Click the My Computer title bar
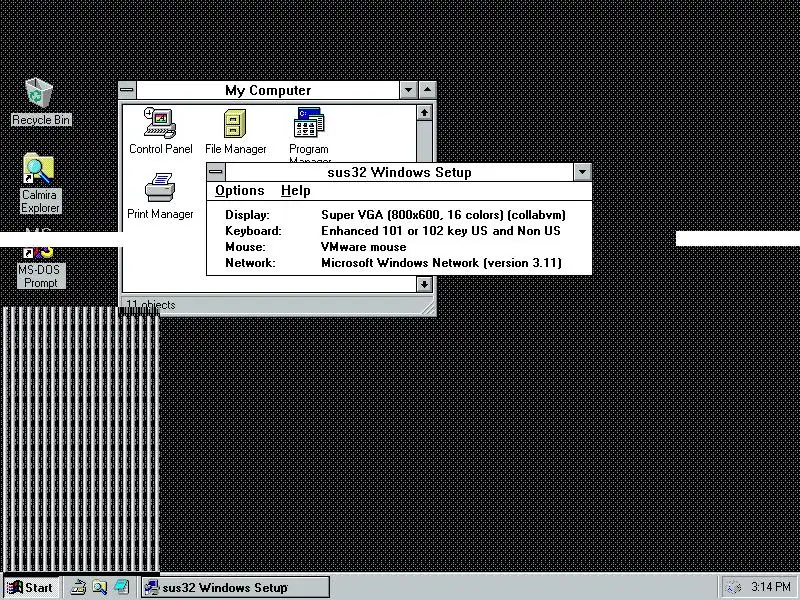800x600 pixels. point(268,90)
